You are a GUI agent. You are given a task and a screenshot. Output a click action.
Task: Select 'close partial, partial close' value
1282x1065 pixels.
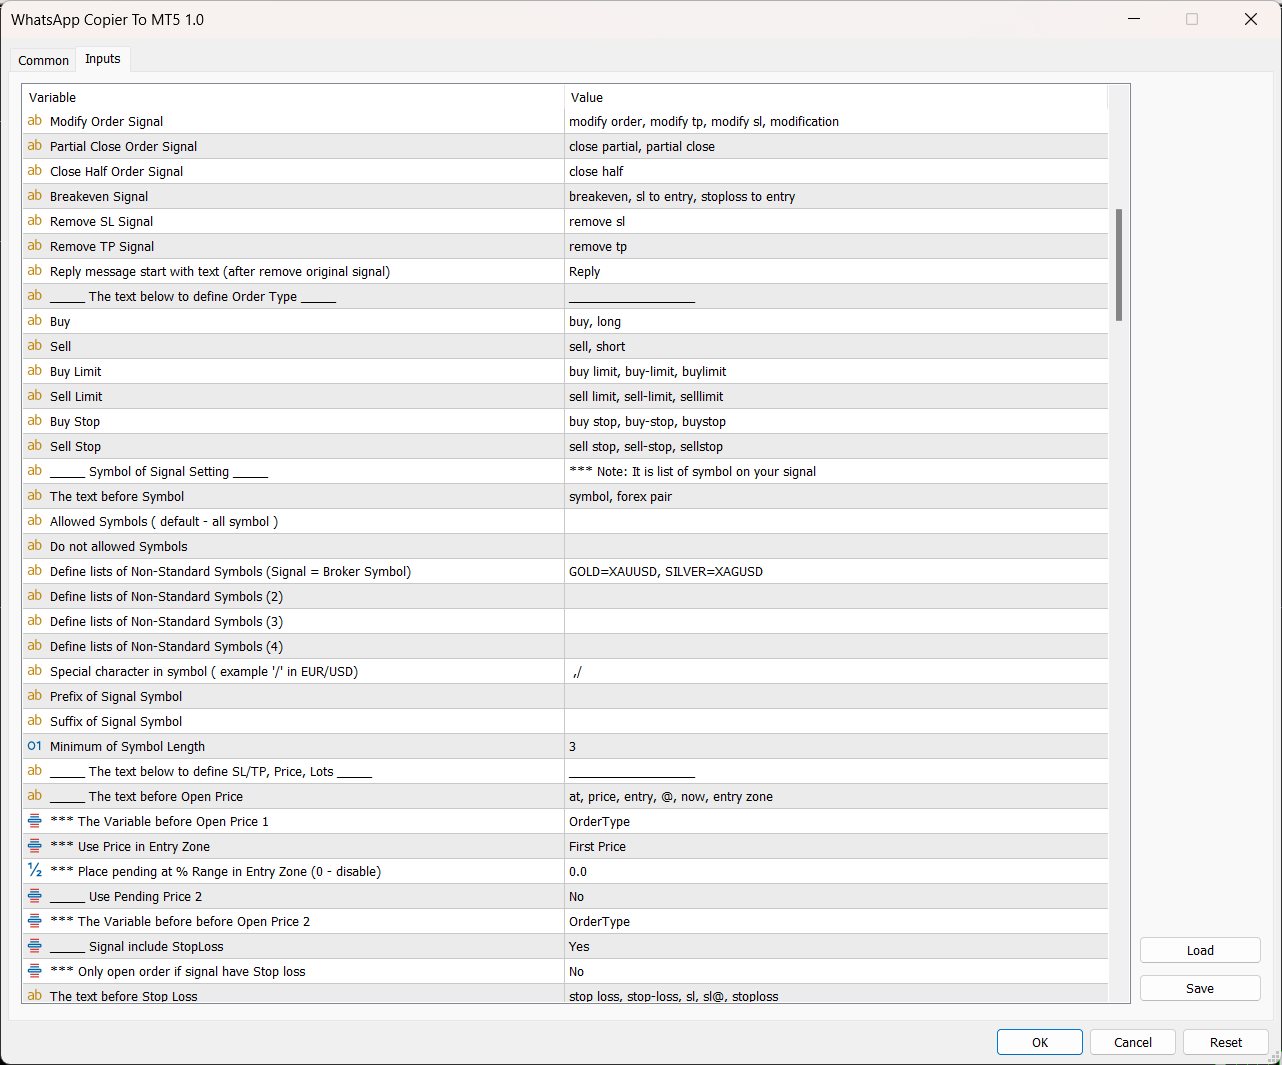[642, 146]
